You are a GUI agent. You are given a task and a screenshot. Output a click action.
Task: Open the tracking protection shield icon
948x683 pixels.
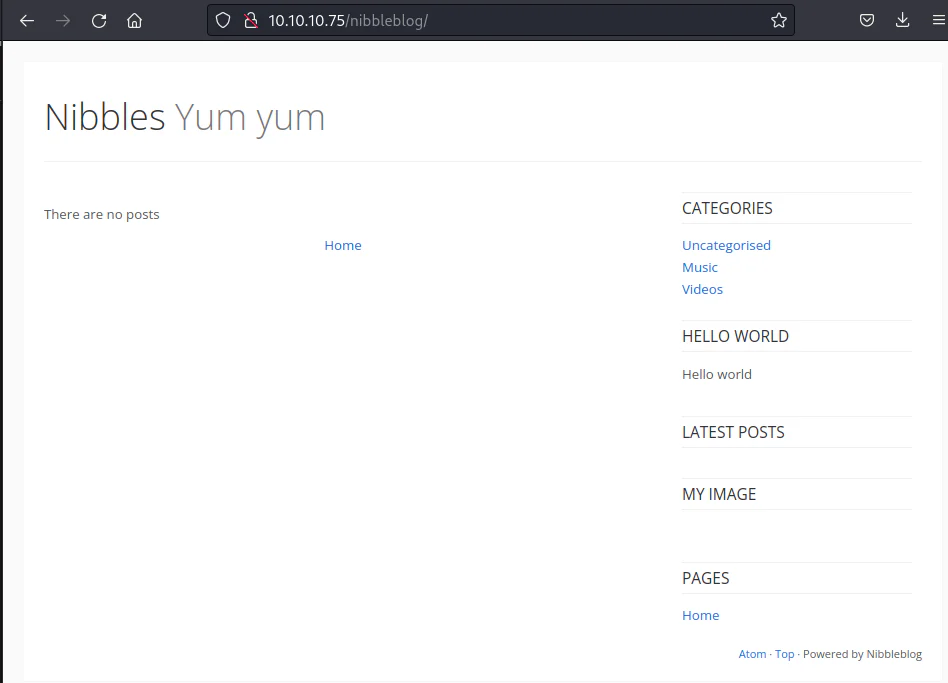tap(223, 21)
